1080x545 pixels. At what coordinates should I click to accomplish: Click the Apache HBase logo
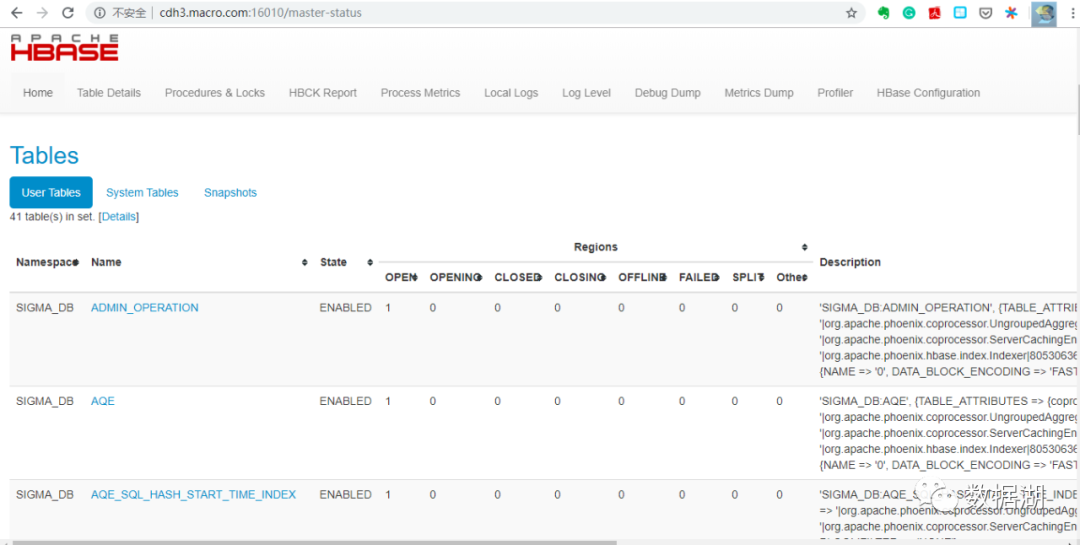64,48
